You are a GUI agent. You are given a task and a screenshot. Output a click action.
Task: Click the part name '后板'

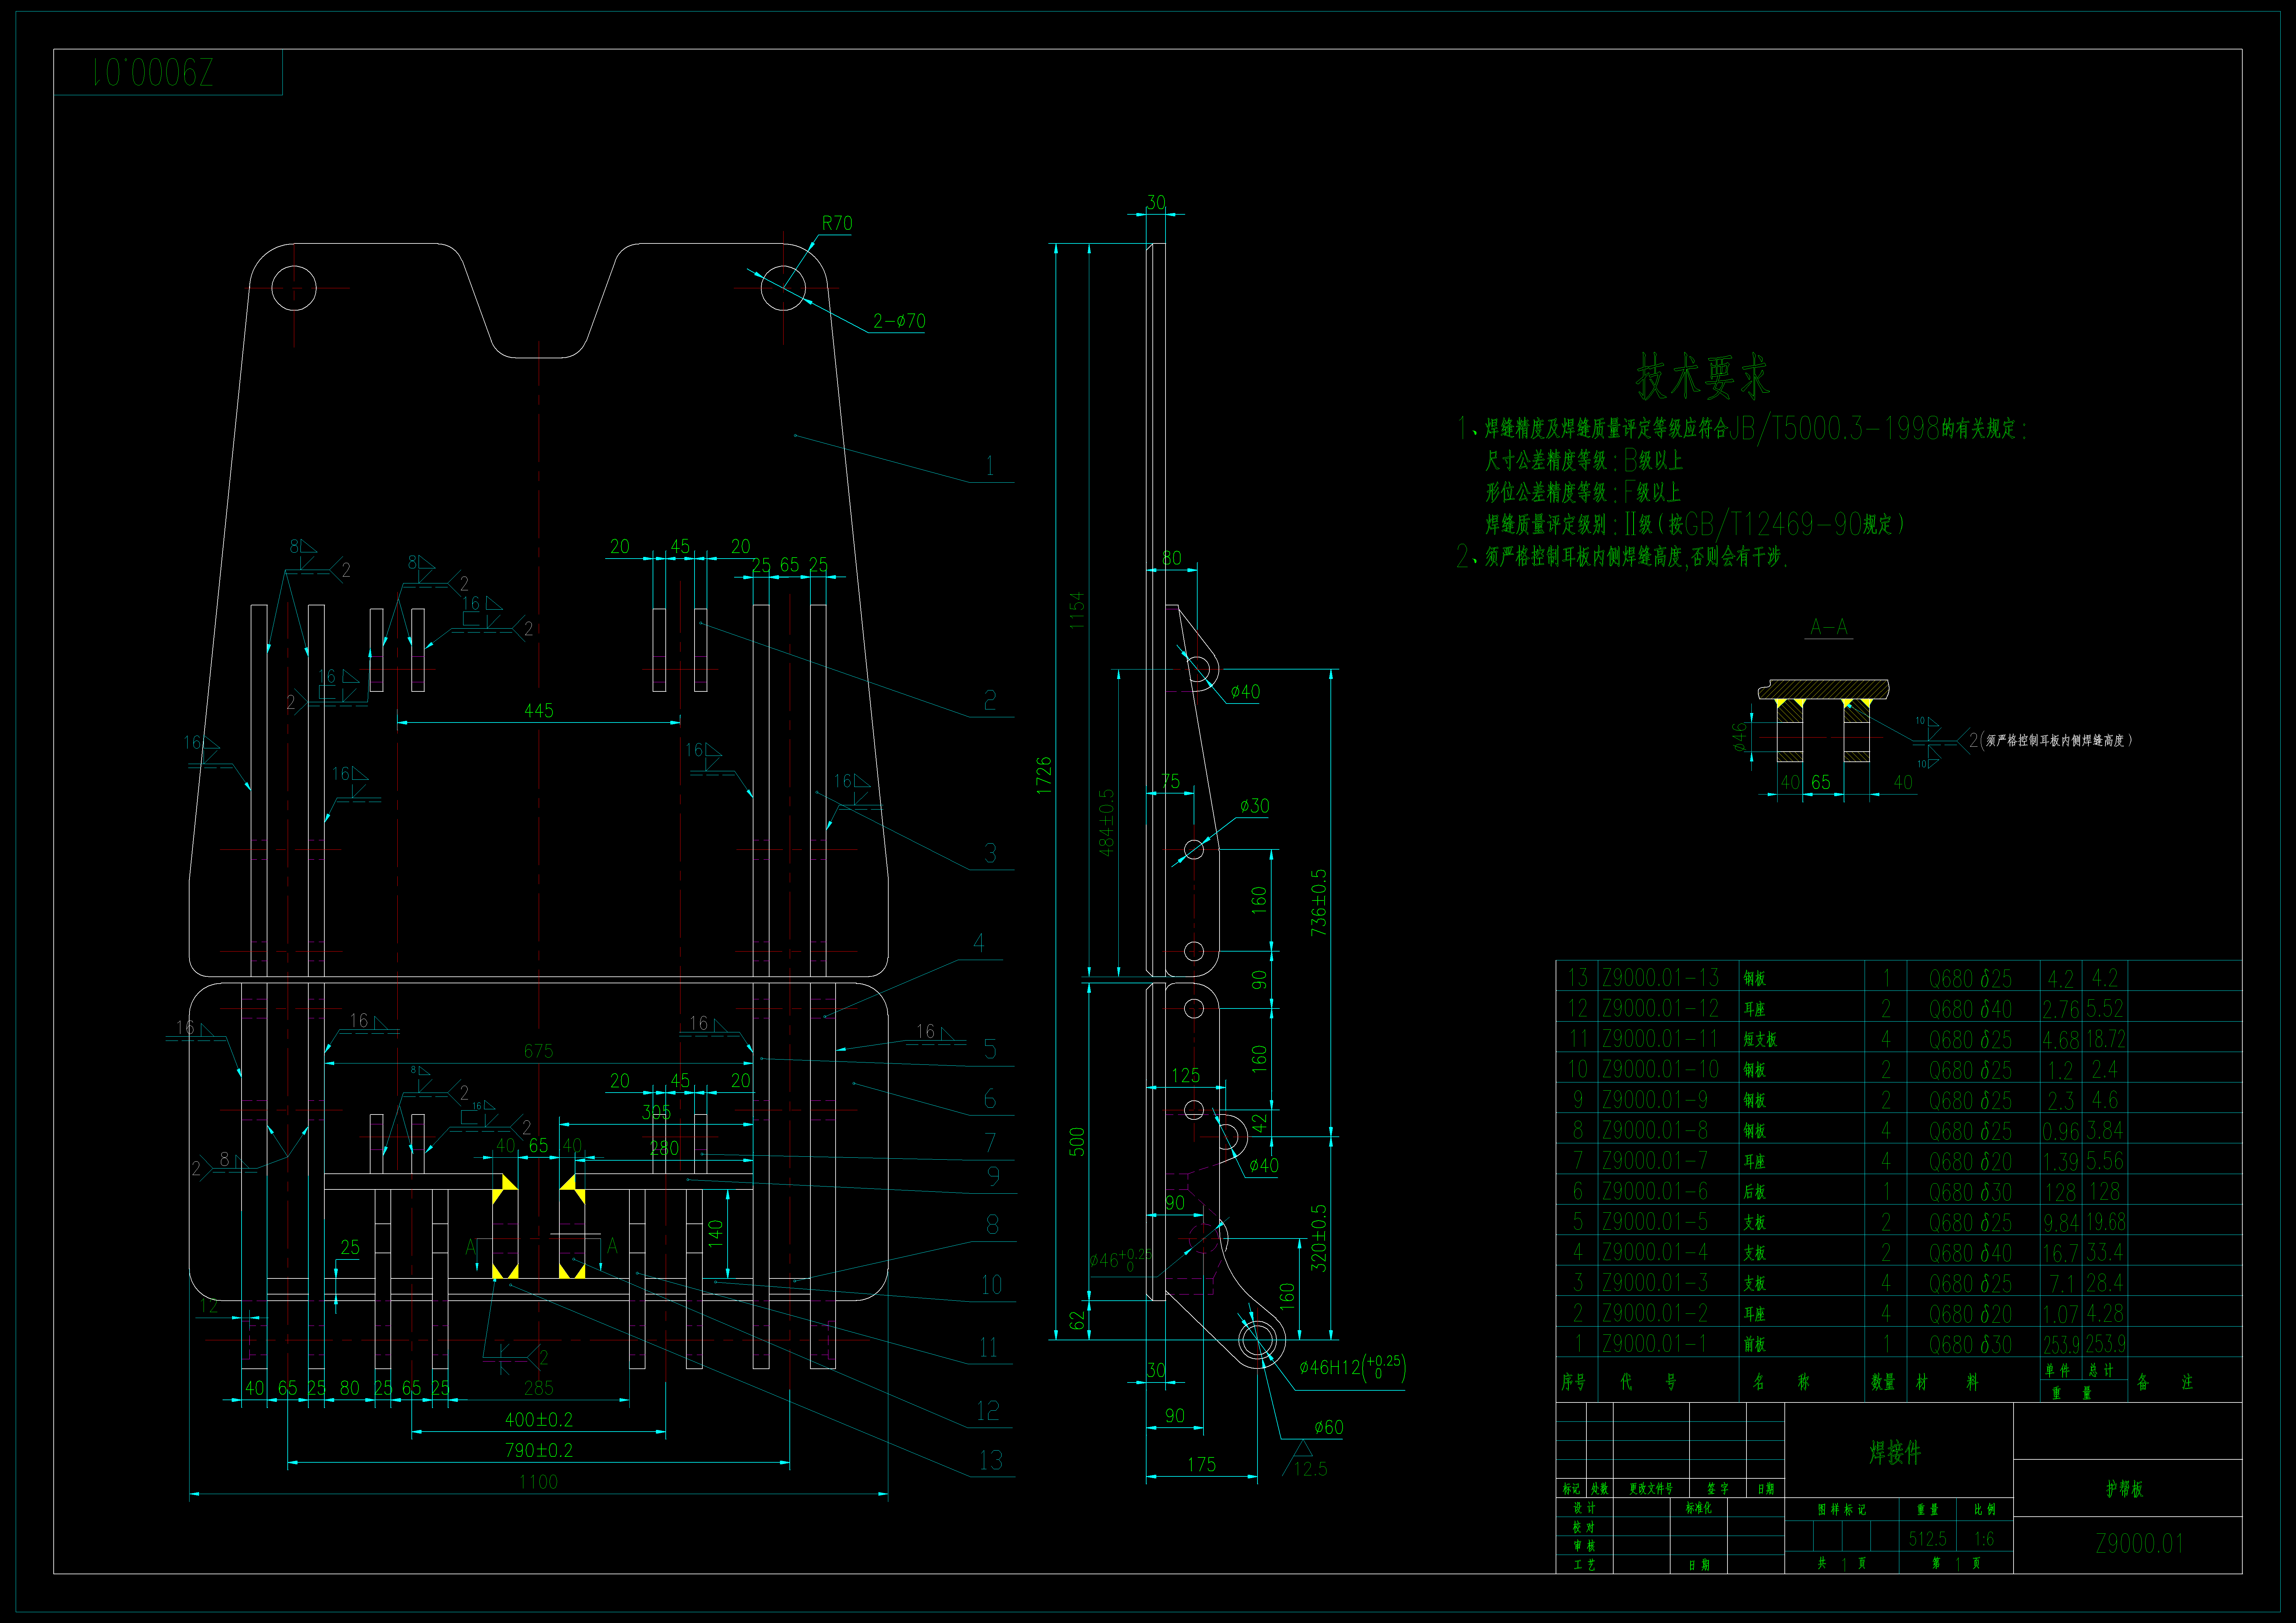coord(1755,1192)
